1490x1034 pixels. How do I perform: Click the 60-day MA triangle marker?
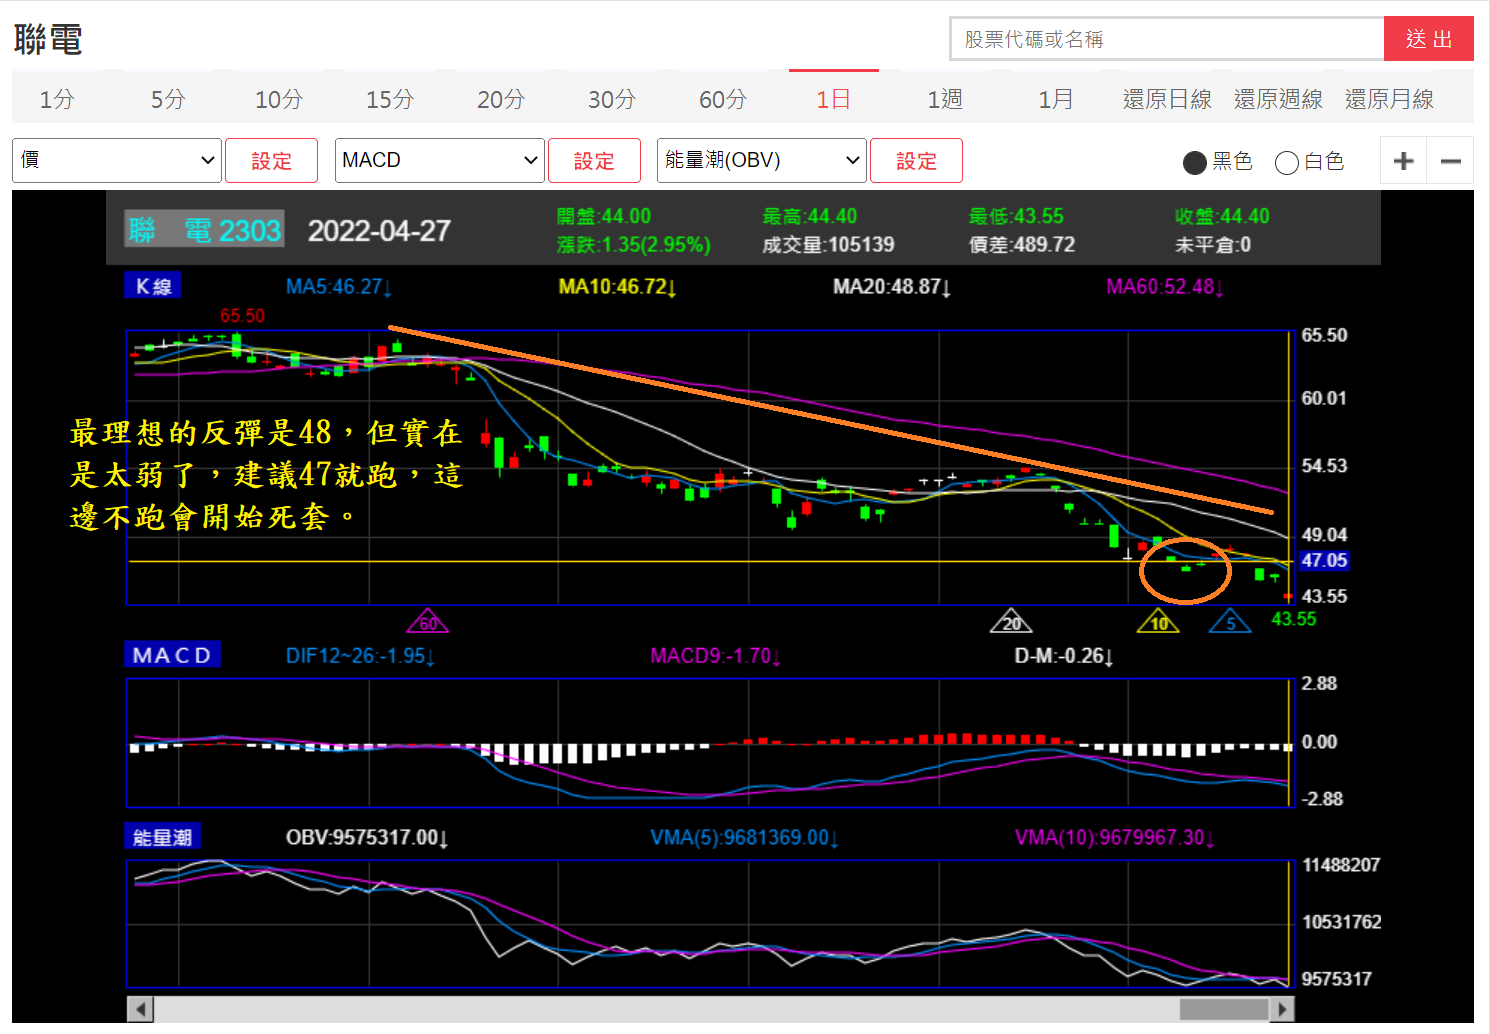tap(428, 622)
